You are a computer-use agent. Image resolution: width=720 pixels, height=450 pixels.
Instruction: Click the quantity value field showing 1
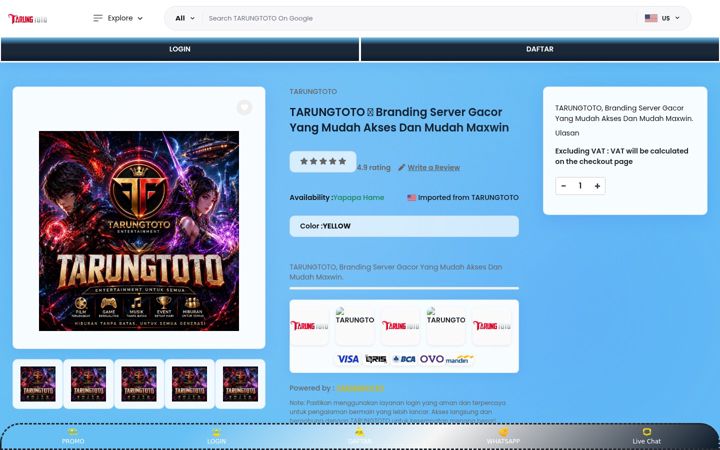[x=580, y=186]
